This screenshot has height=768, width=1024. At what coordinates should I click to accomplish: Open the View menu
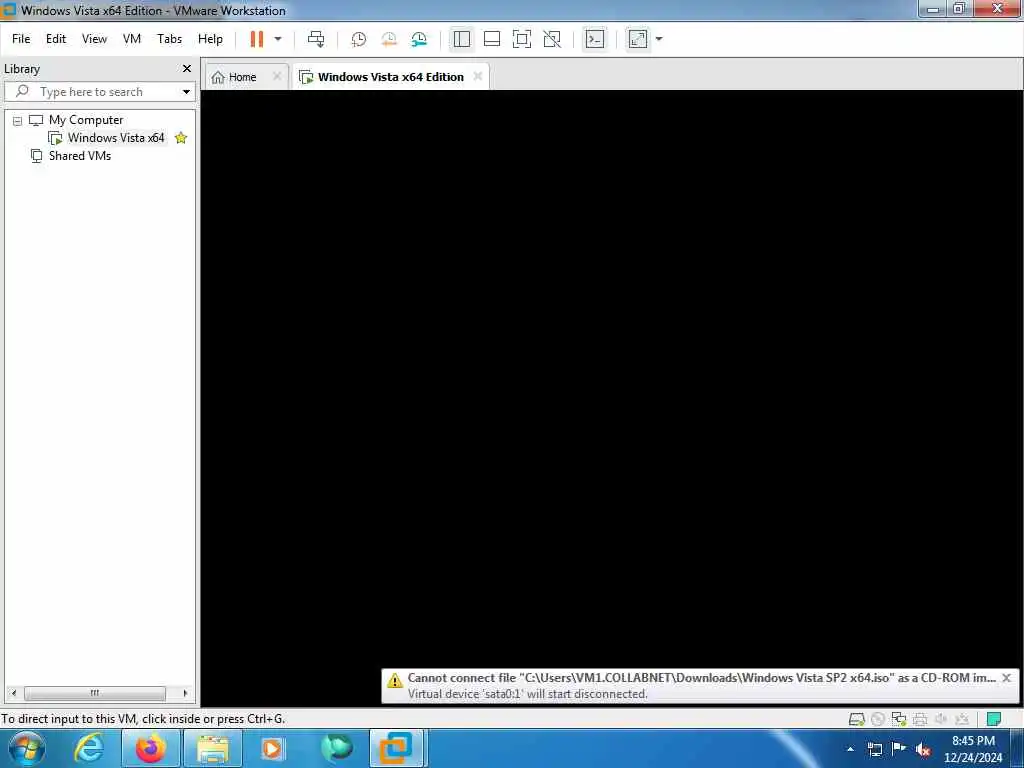click(94, 39)
